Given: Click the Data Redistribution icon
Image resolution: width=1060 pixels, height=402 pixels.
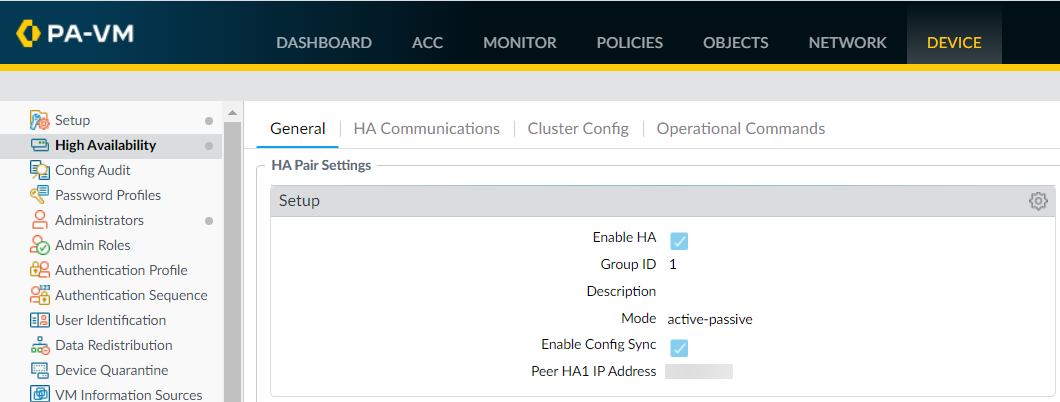Looking at the screenshot, I should pyautogui.click(x=39, y=345).
